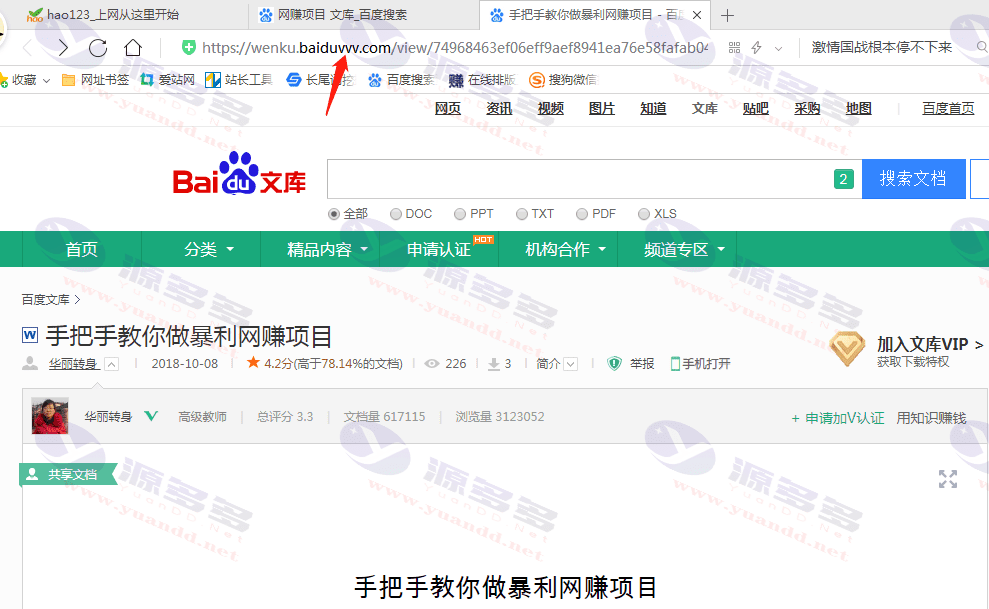The width and height of the screenshot is (989, 609).
Task: Click the lightning speed mode icon
Action: pos(757,47)
